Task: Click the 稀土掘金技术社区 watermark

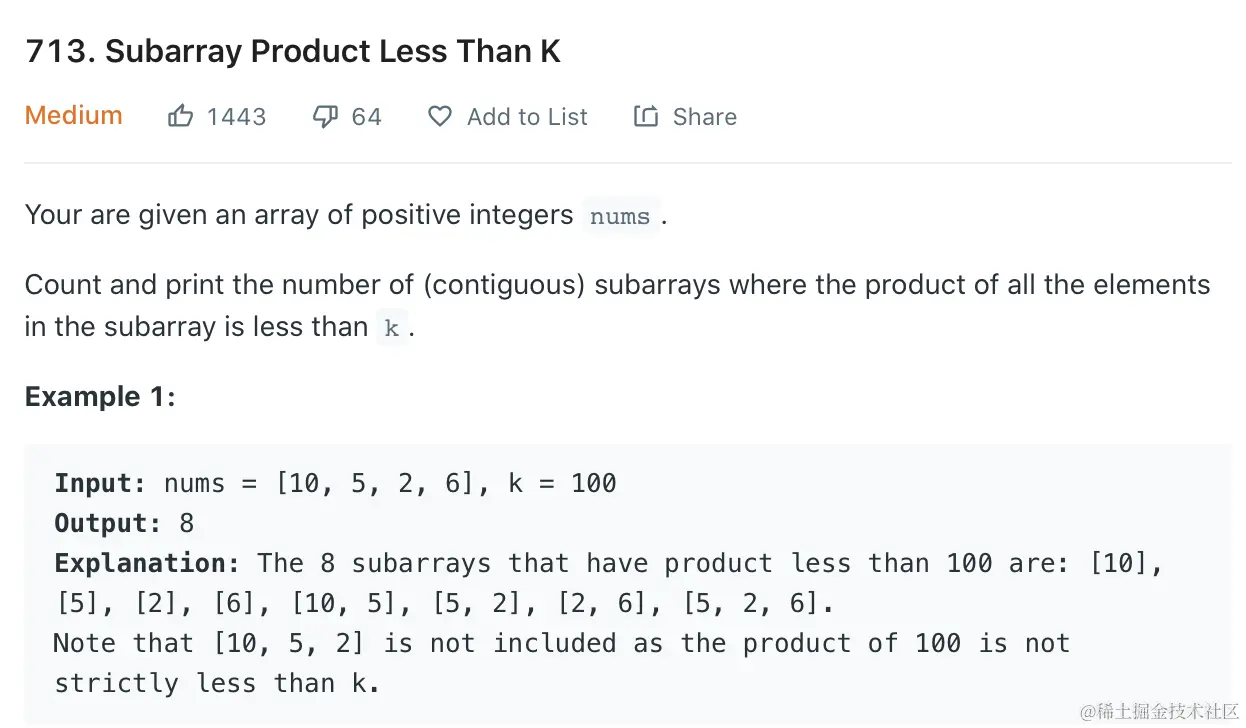Action: (x=1160, y=710)
